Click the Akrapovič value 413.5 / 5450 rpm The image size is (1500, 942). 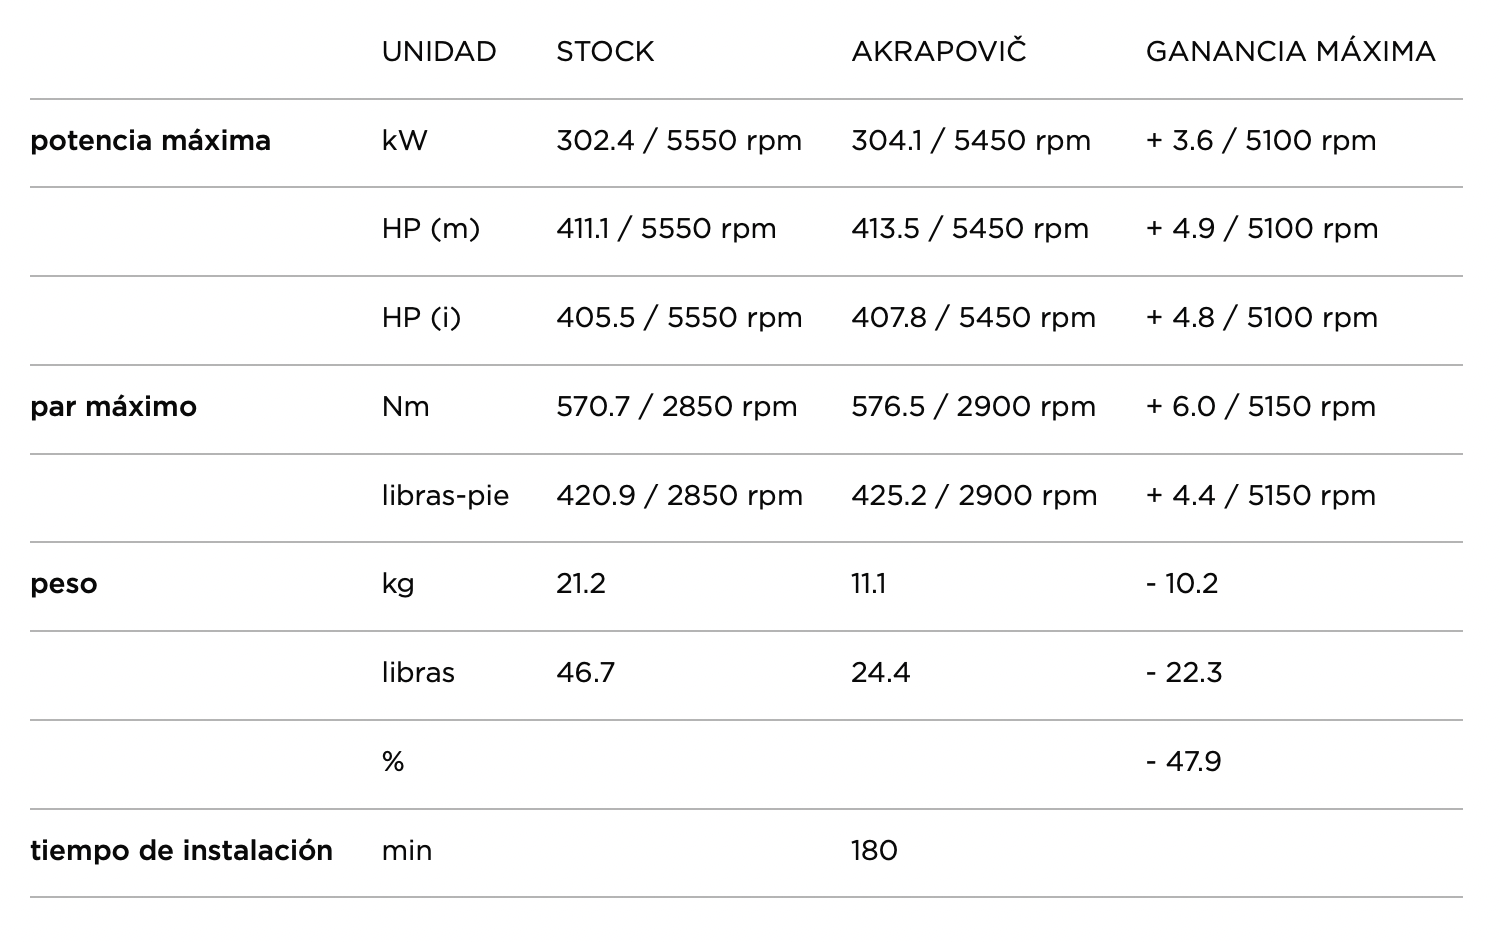tap(970, 229)
